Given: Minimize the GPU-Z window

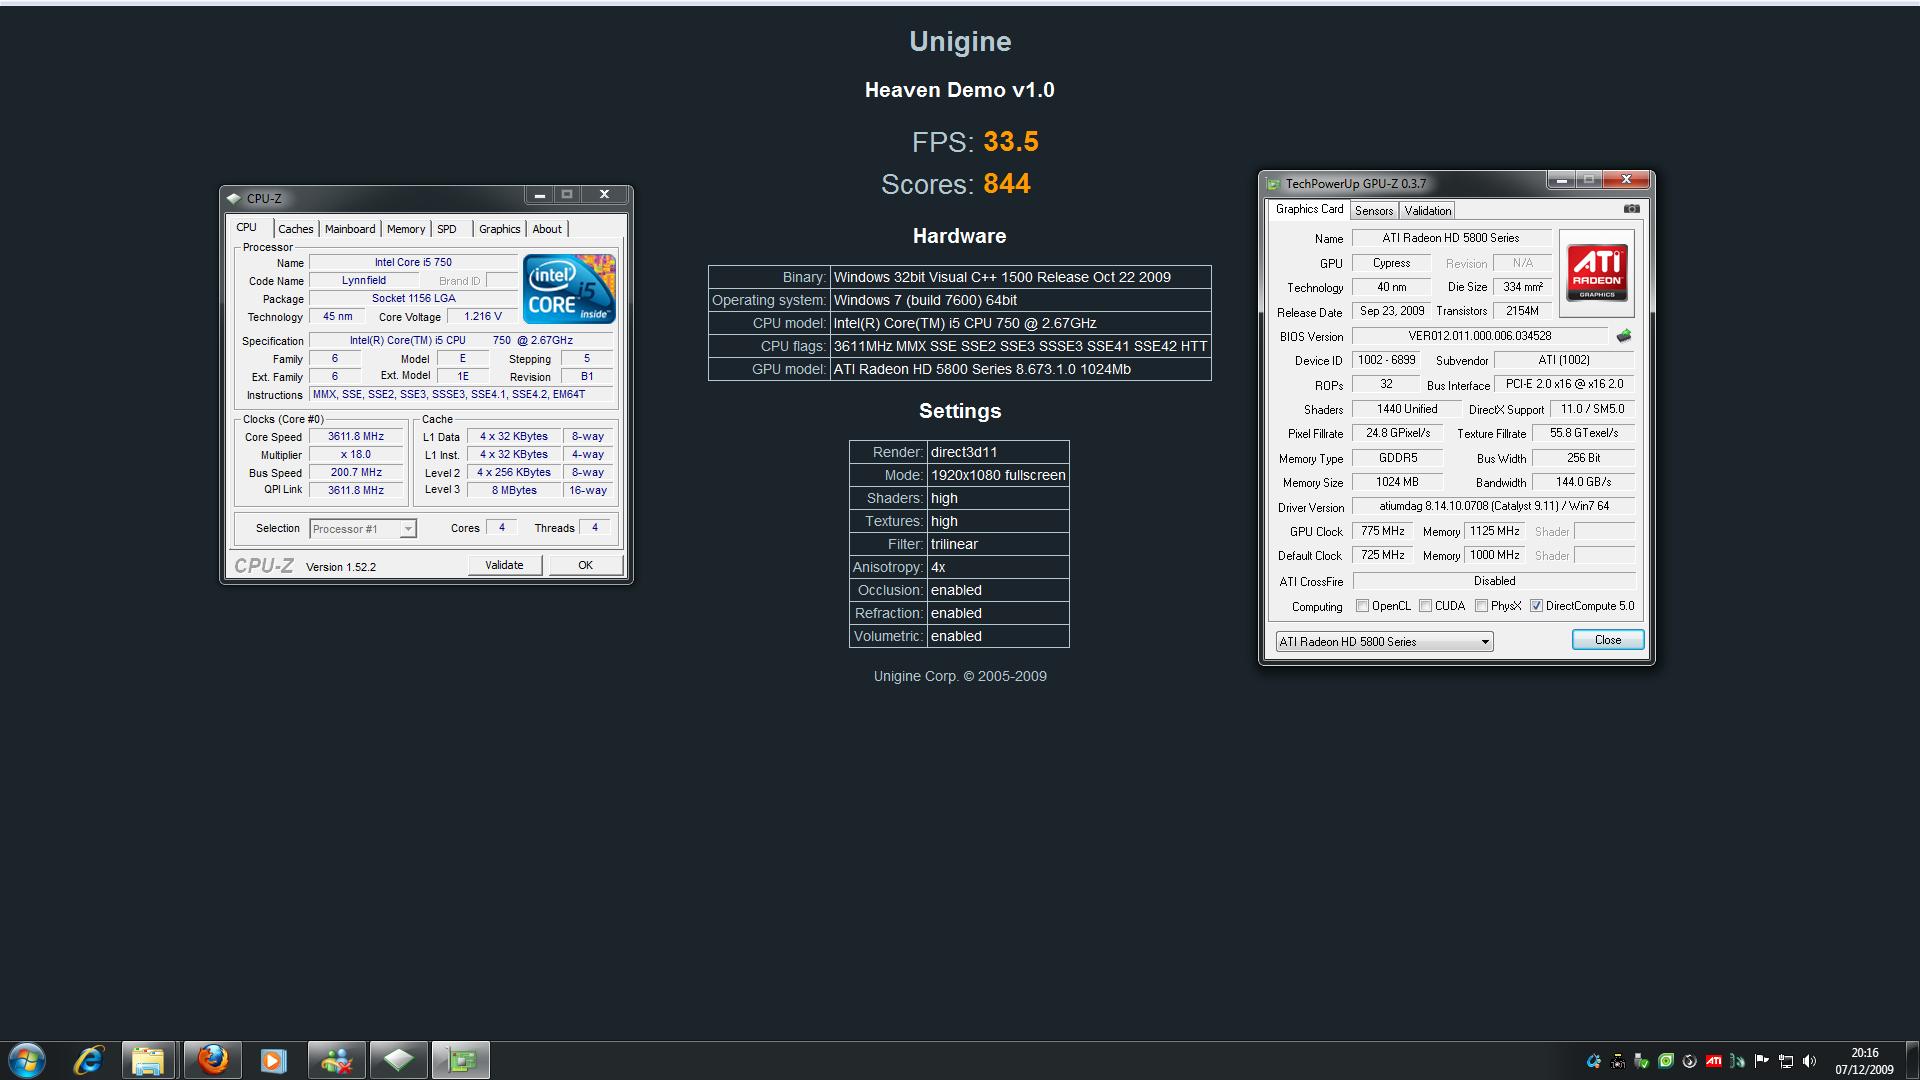Looking at the screenshot, I should [x=1561, y=180].
